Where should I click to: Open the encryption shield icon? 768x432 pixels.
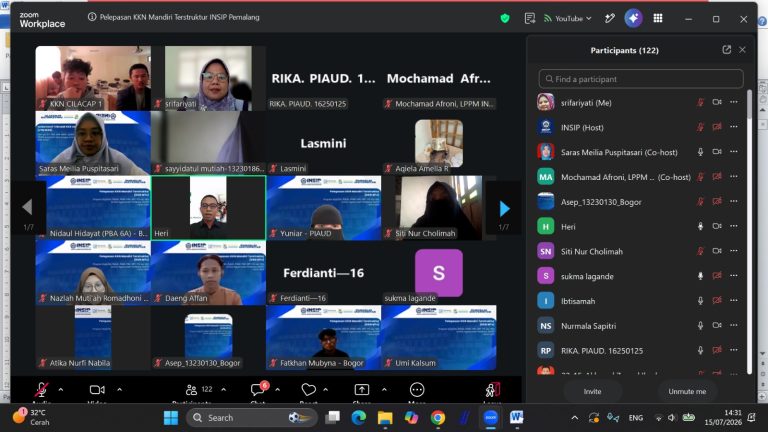(x=505, y=19)
